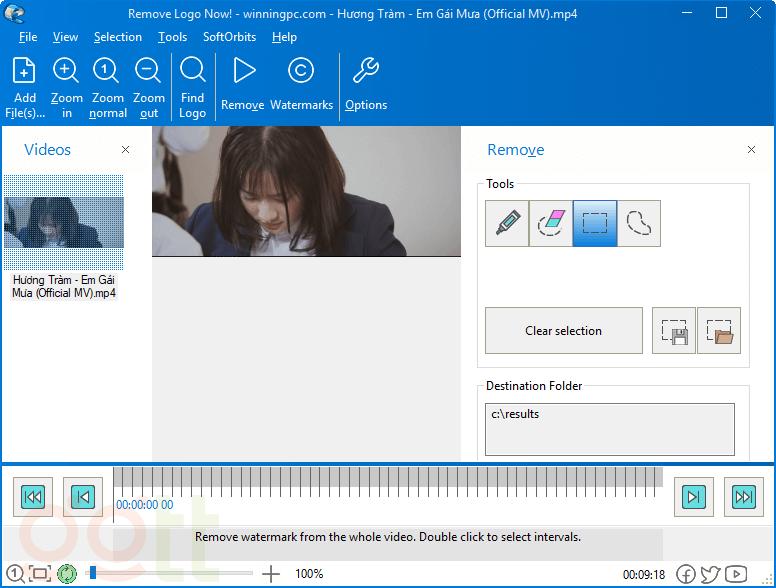Open the Selection menu

pos(118,37)
